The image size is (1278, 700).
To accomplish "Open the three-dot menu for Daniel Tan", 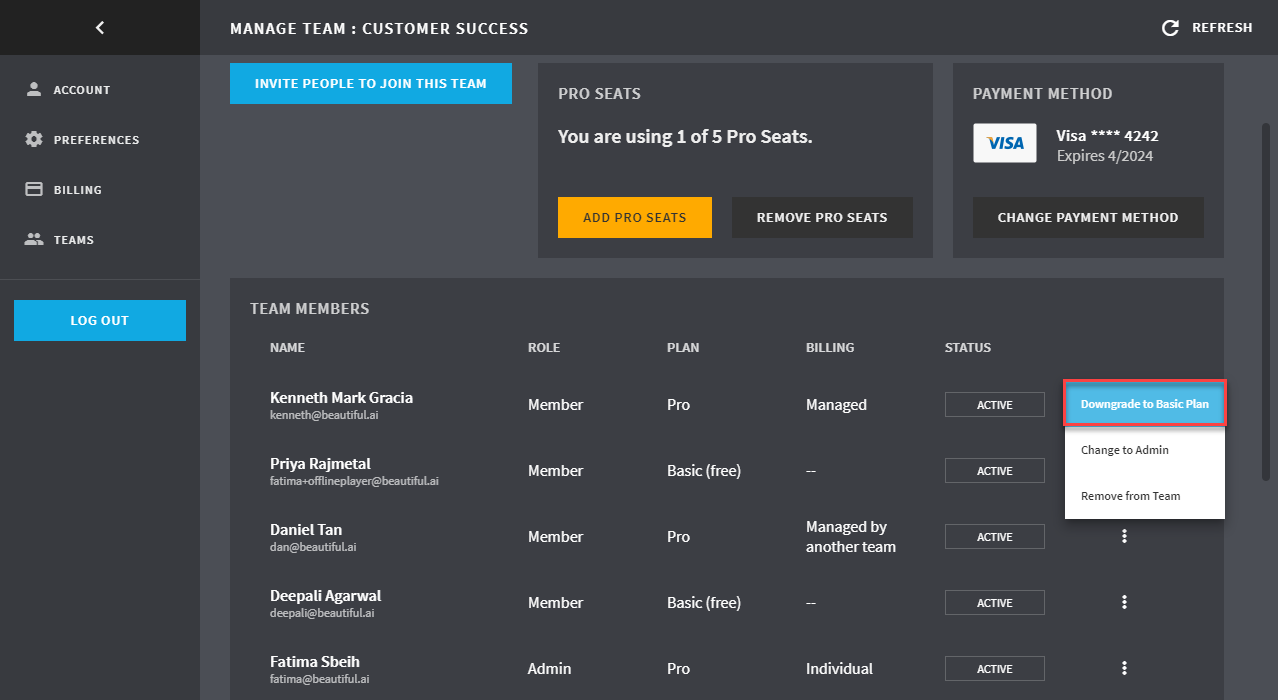I will pyautogui.click(x=1125, y=536).
